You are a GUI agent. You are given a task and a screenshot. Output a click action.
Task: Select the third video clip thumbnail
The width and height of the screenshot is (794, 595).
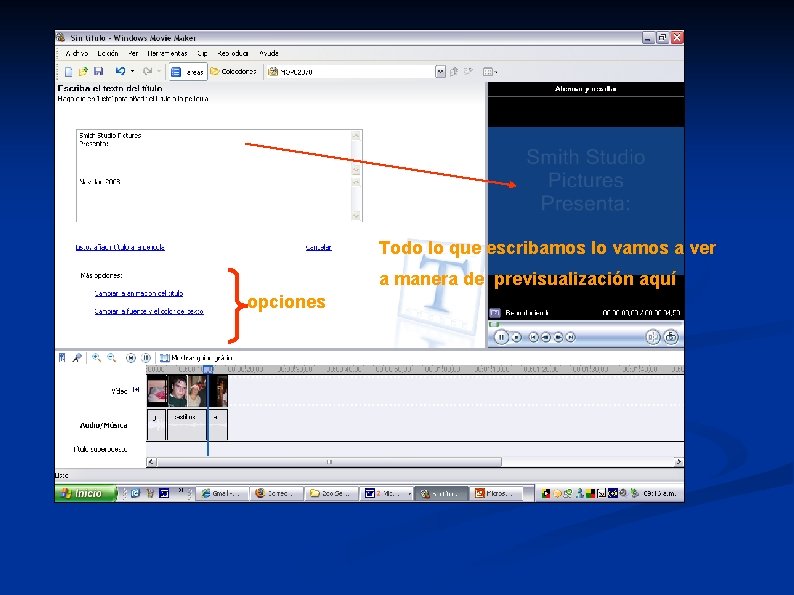(197, 390)
